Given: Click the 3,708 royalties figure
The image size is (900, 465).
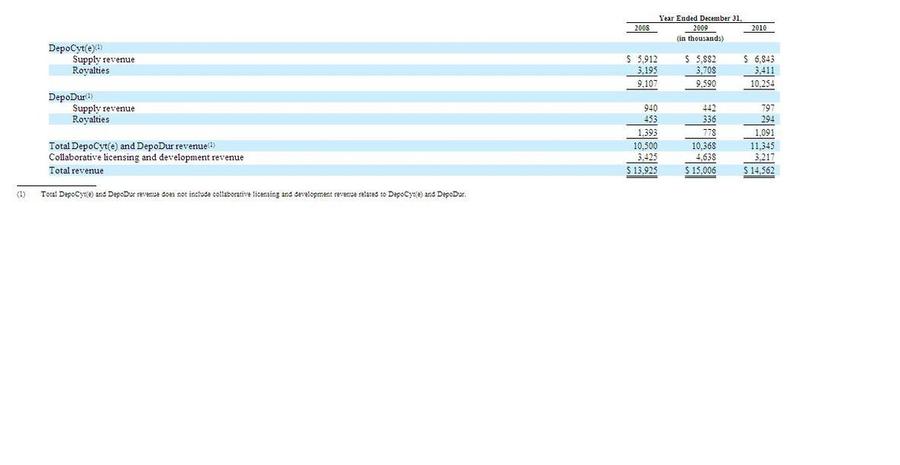Looking at the screenshot, I should pos(705,71).
